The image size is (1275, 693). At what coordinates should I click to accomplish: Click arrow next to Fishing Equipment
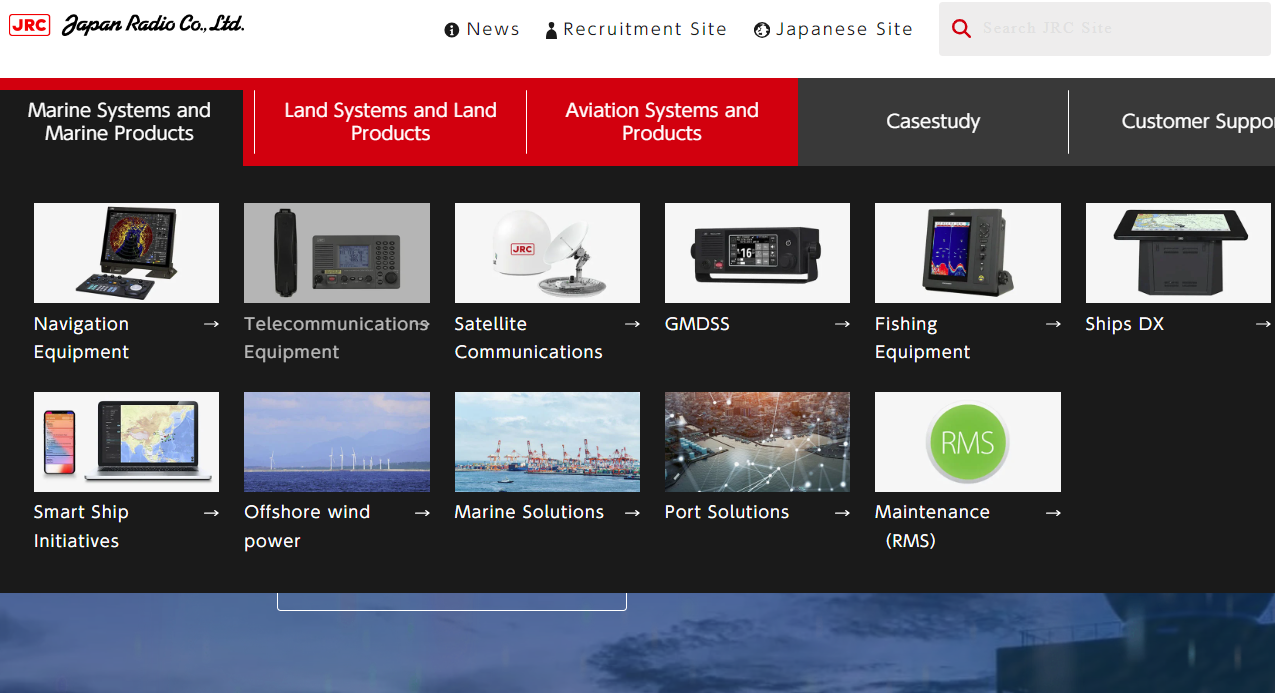pos(1053,324)
